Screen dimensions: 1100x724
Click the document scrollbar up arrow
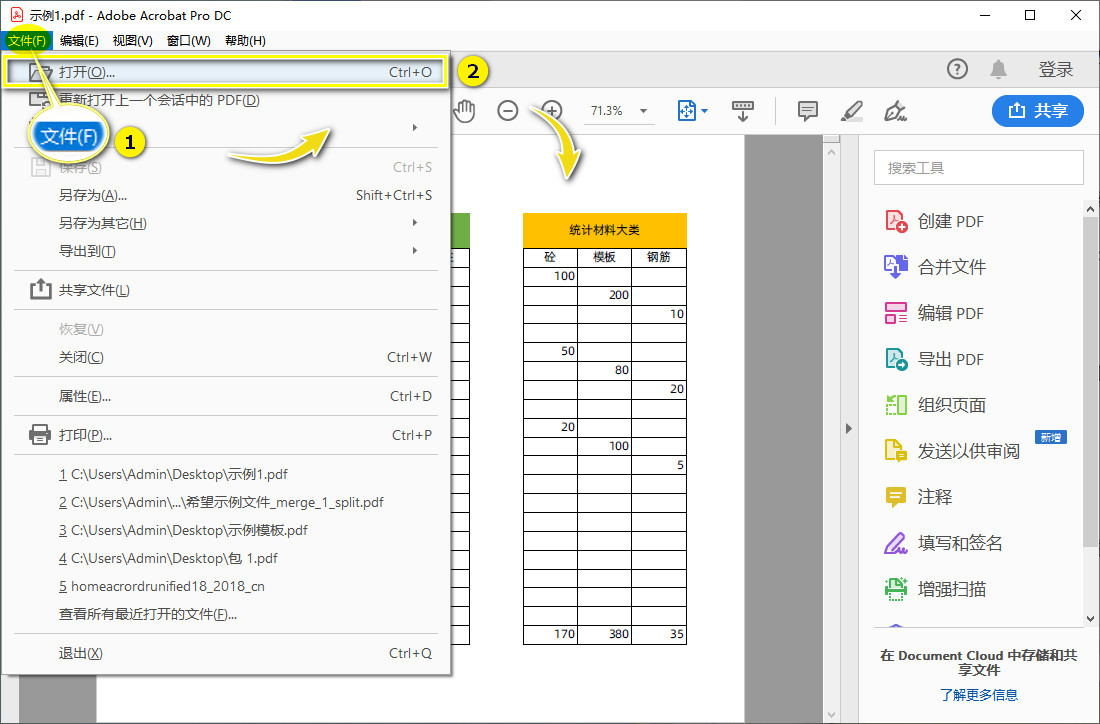(831, 151)
